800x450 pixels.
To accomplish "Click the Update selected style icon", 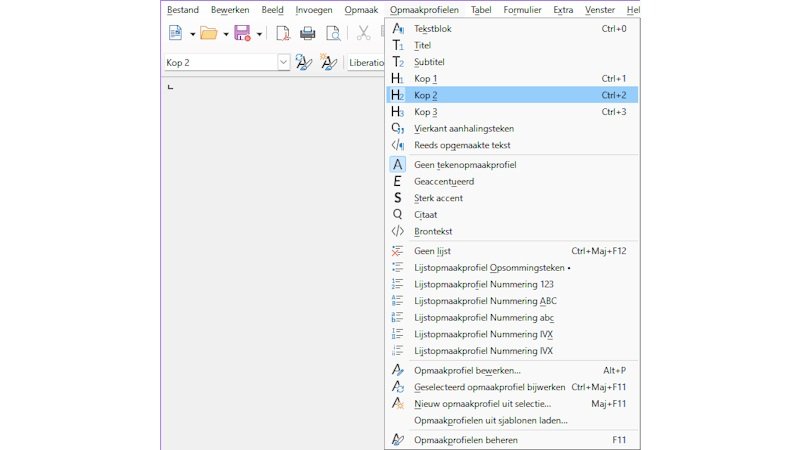I will (x=304, y=62).
